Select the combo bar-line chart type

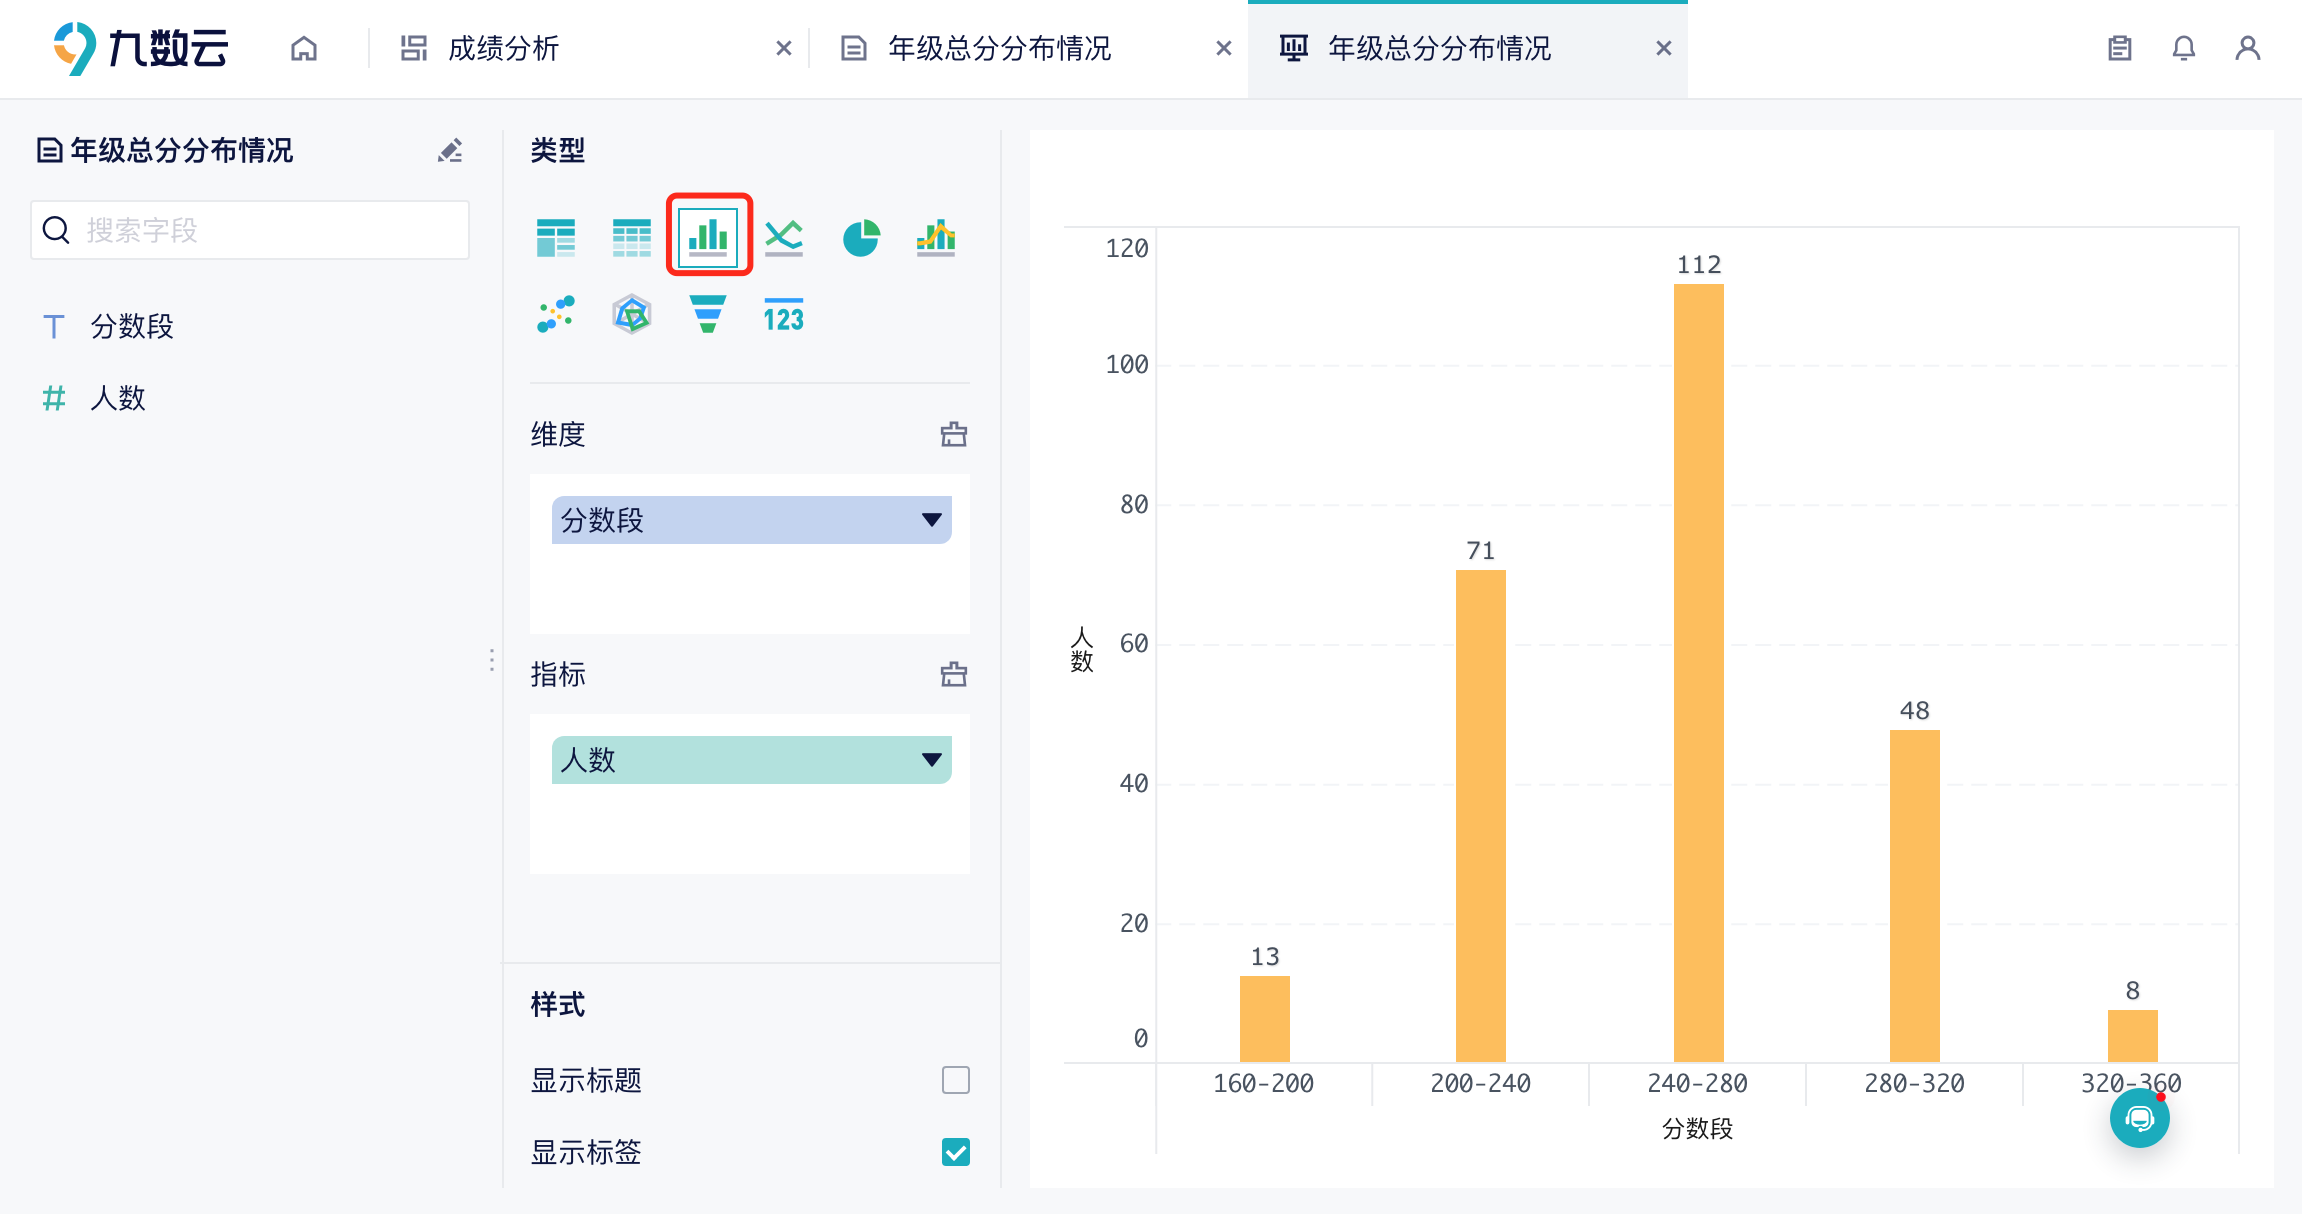click(936, 238)
